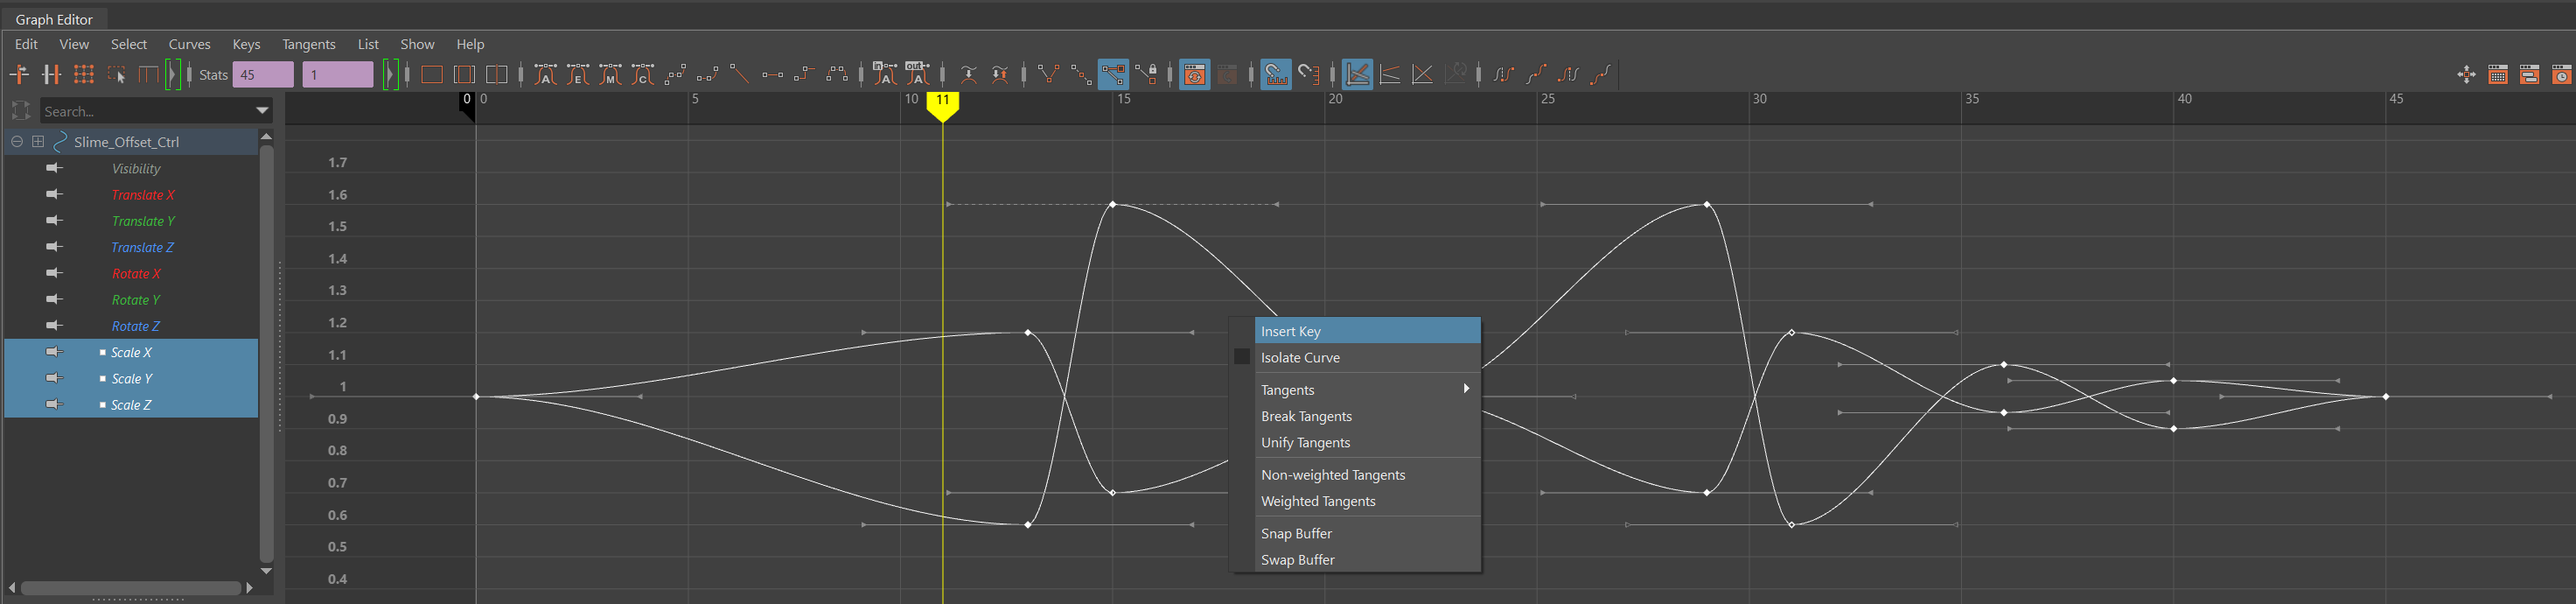The width and height of the screenshot is (2576, 604).
Task: Choose Snap Buffer from context menu
Action: (x=1296, y=534)
